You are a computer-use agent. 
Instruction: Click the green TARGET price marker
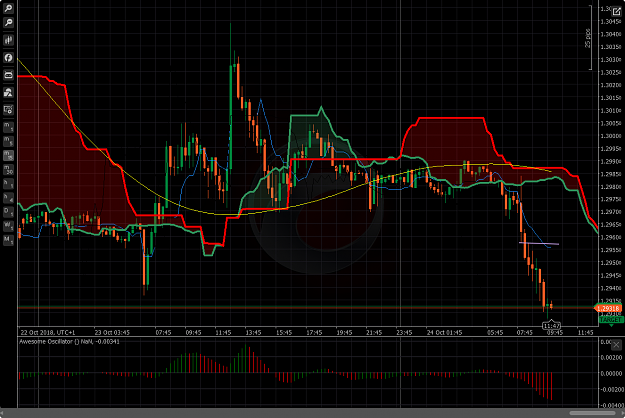point(610,320)
